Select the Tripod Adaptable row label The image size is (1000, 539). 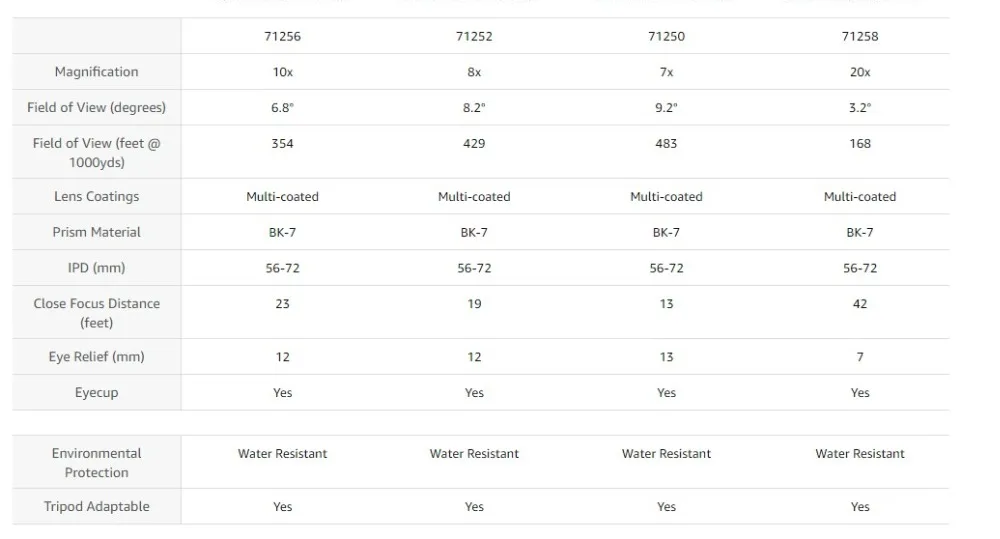tap(97, 507)
